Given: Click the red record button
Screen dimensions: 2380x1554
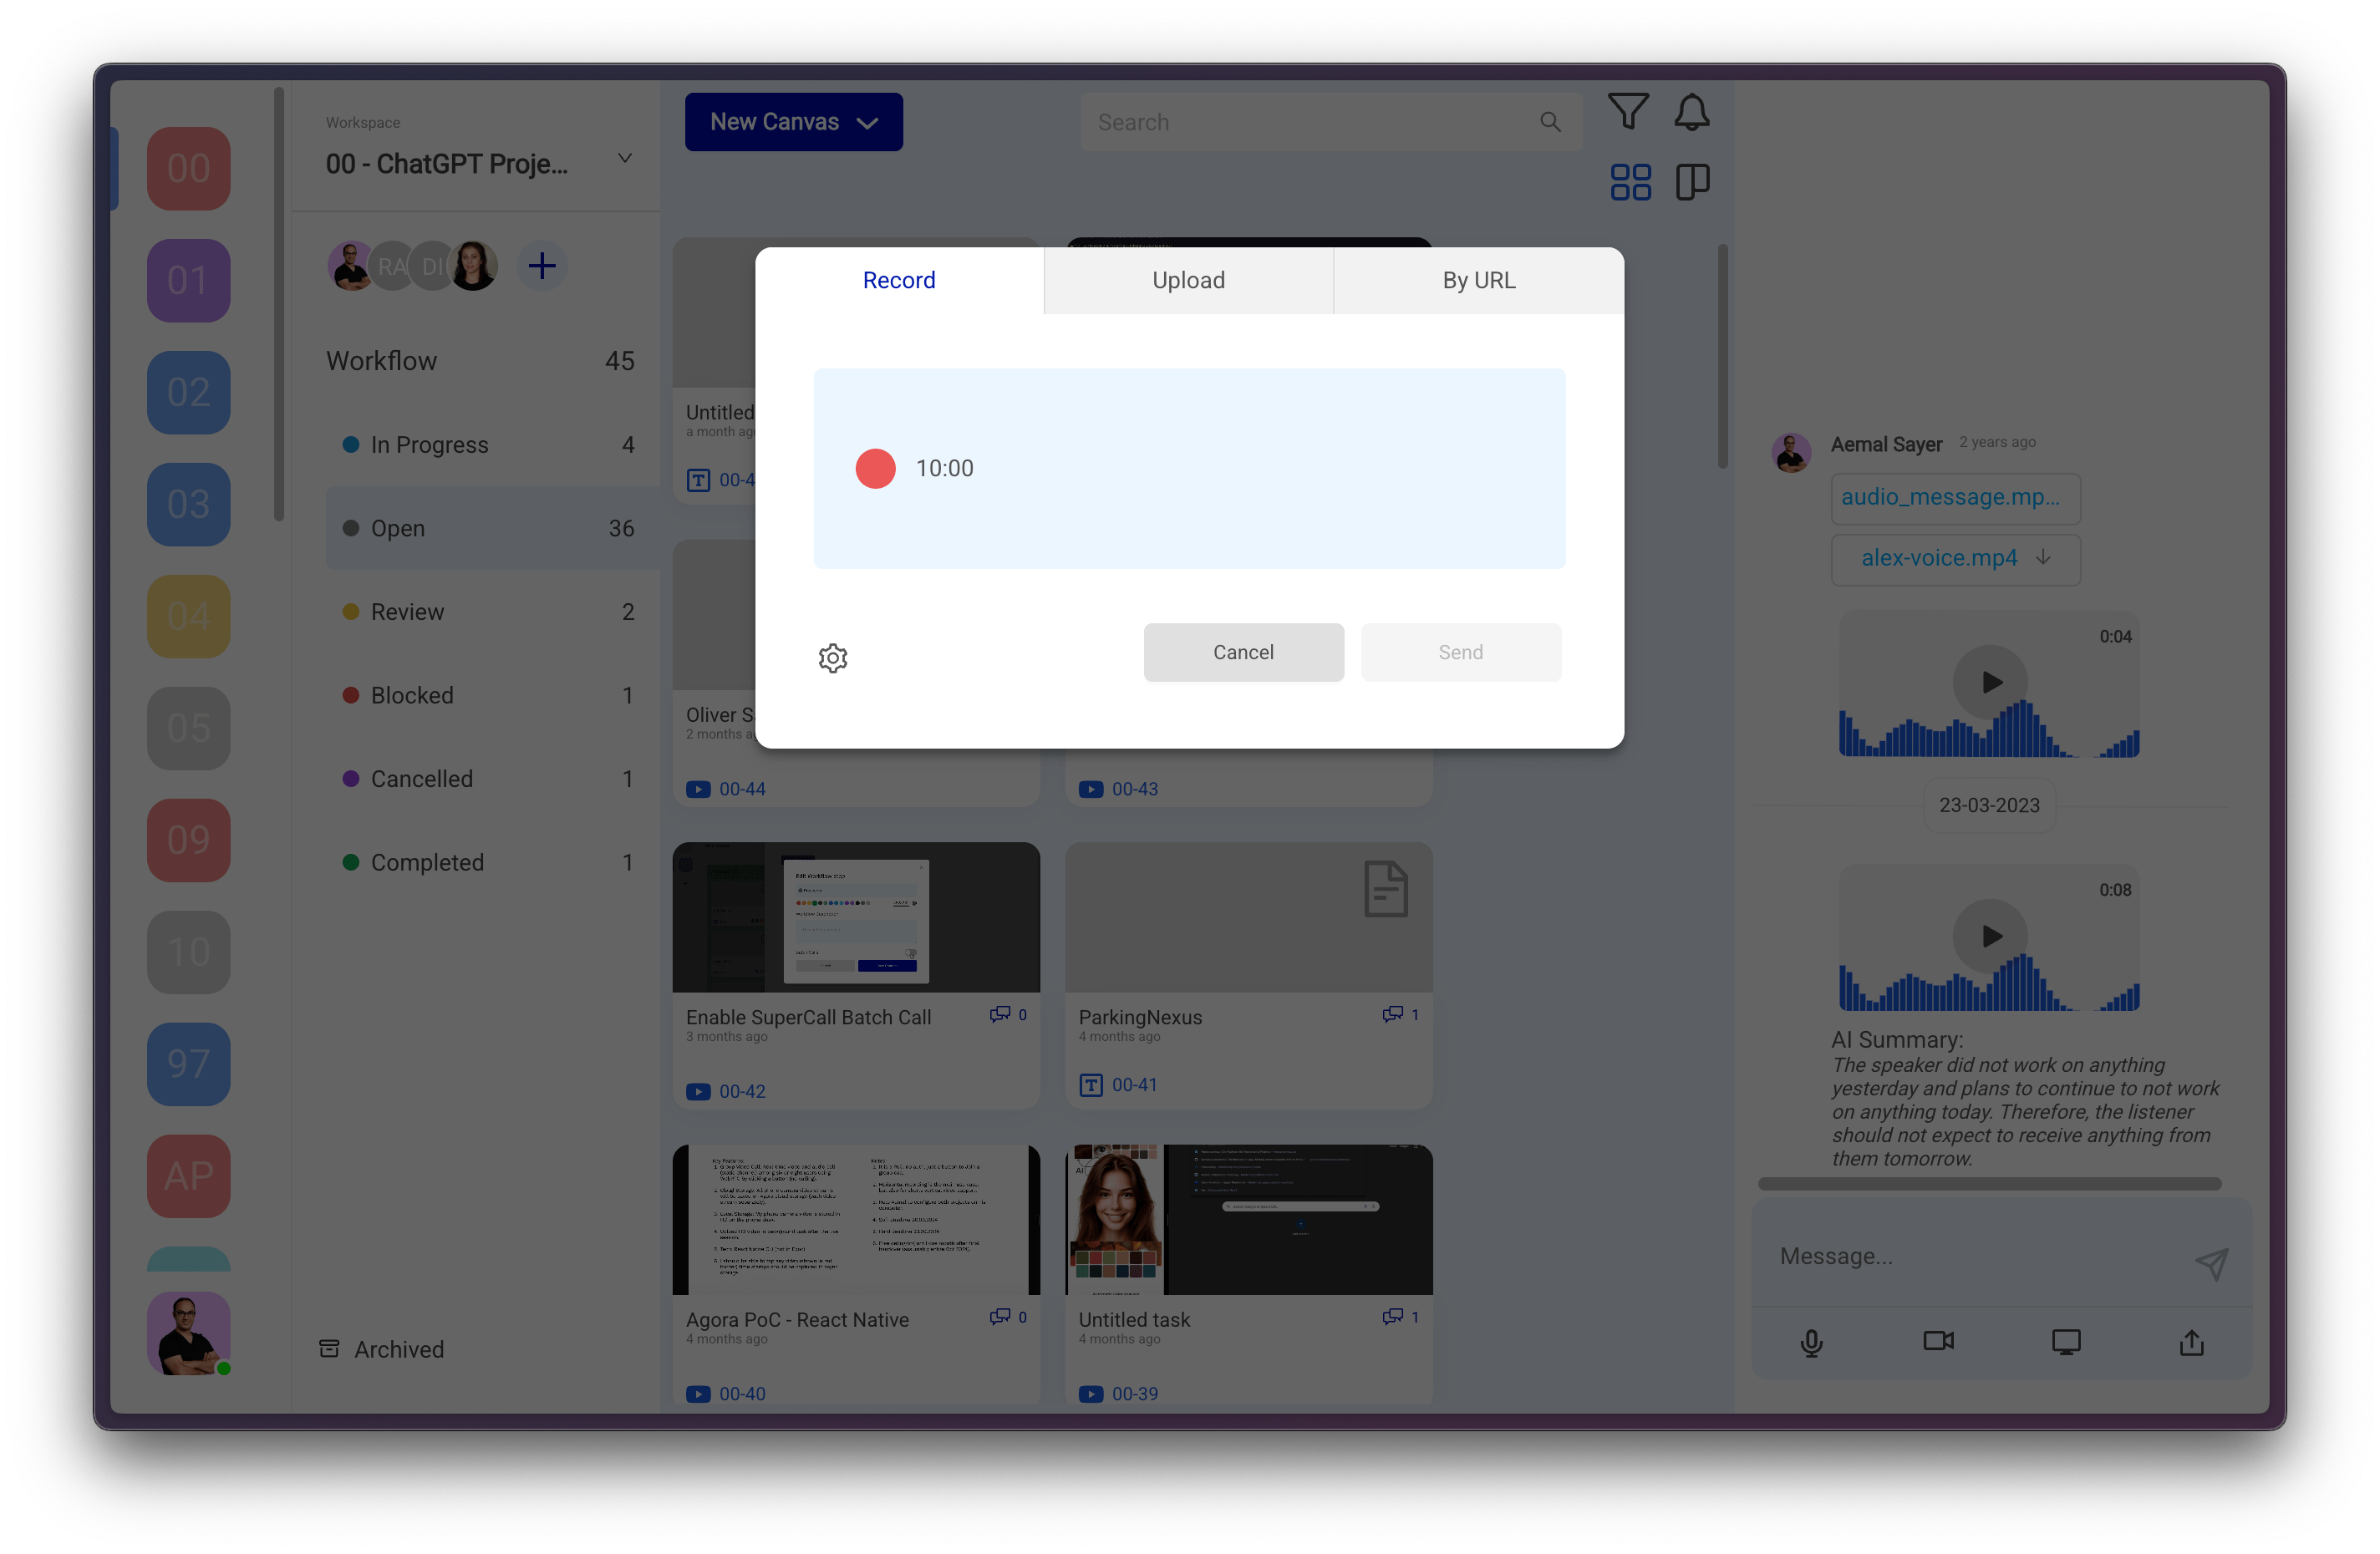Looking at the screenshot, I should [x=874, y=466].
